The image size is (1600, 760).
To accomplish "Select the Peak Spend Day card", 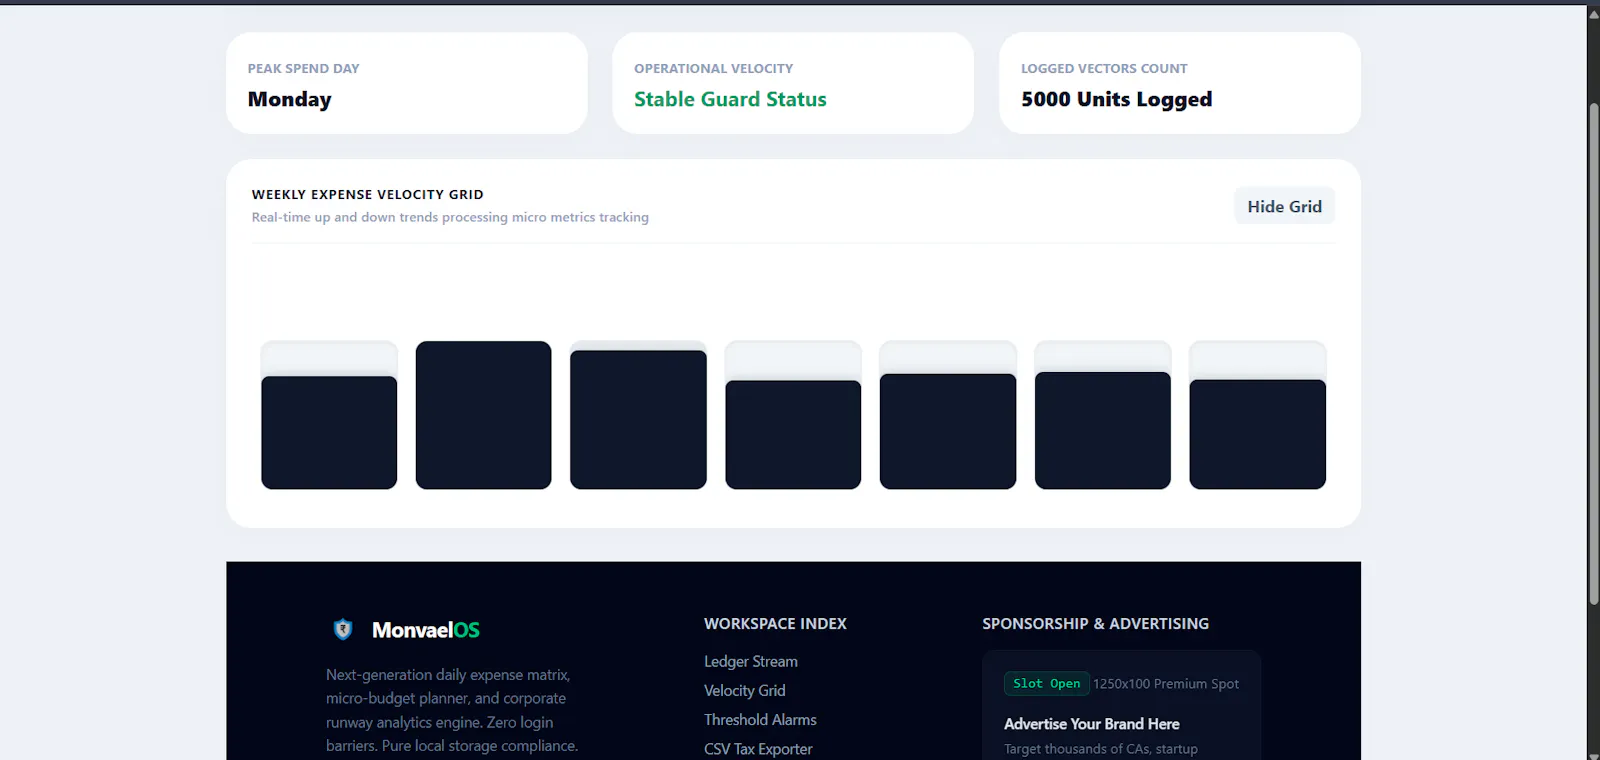I will (407, 83).
